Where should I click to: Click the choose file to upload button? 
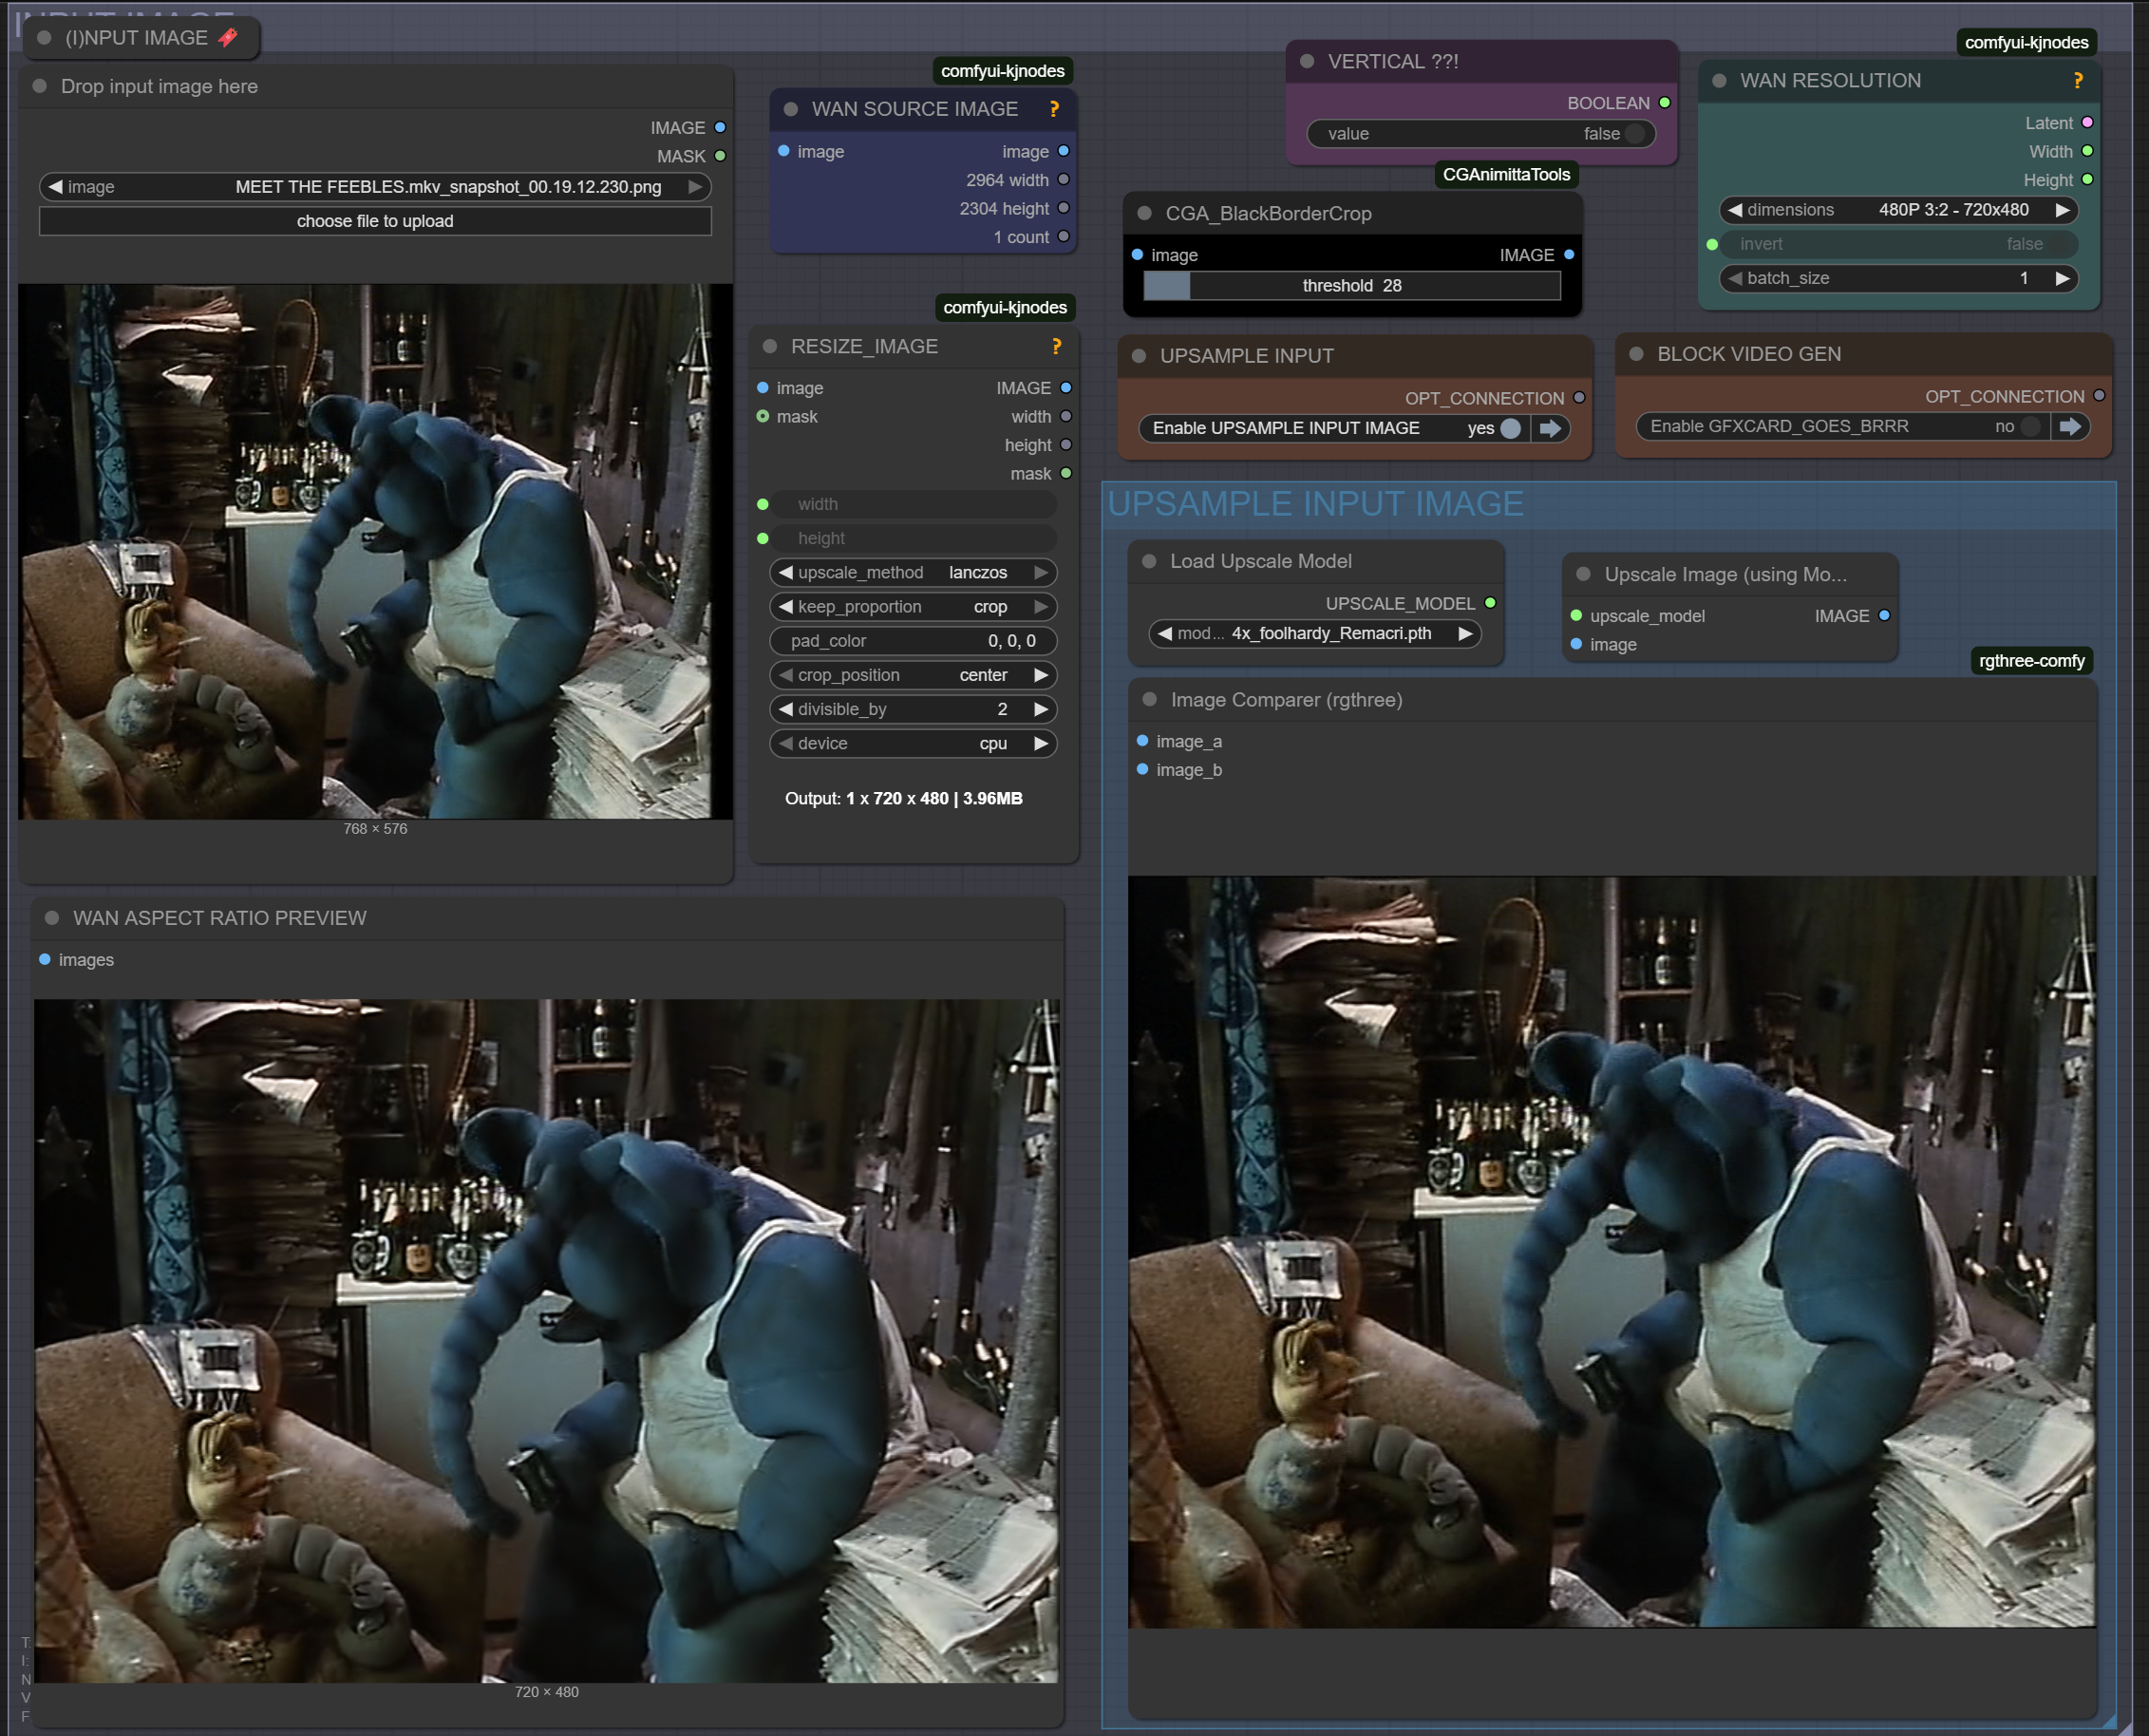click(375, 221)
